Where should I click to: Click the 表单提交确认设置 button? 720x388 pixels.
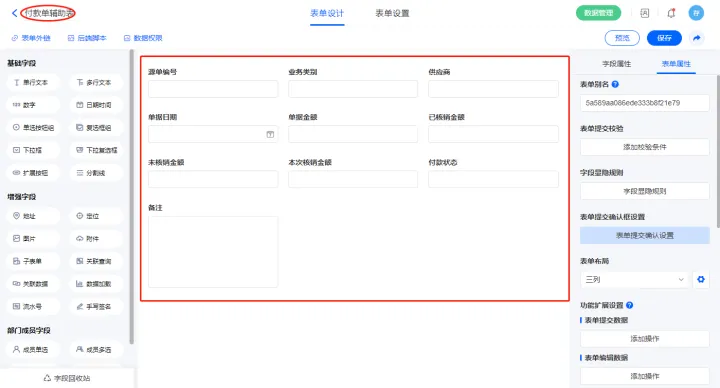point(645,236)
